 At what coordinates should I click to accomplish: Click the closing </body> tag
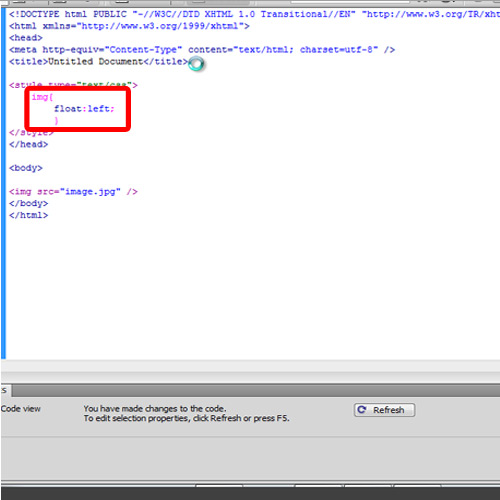coord(28,203)
